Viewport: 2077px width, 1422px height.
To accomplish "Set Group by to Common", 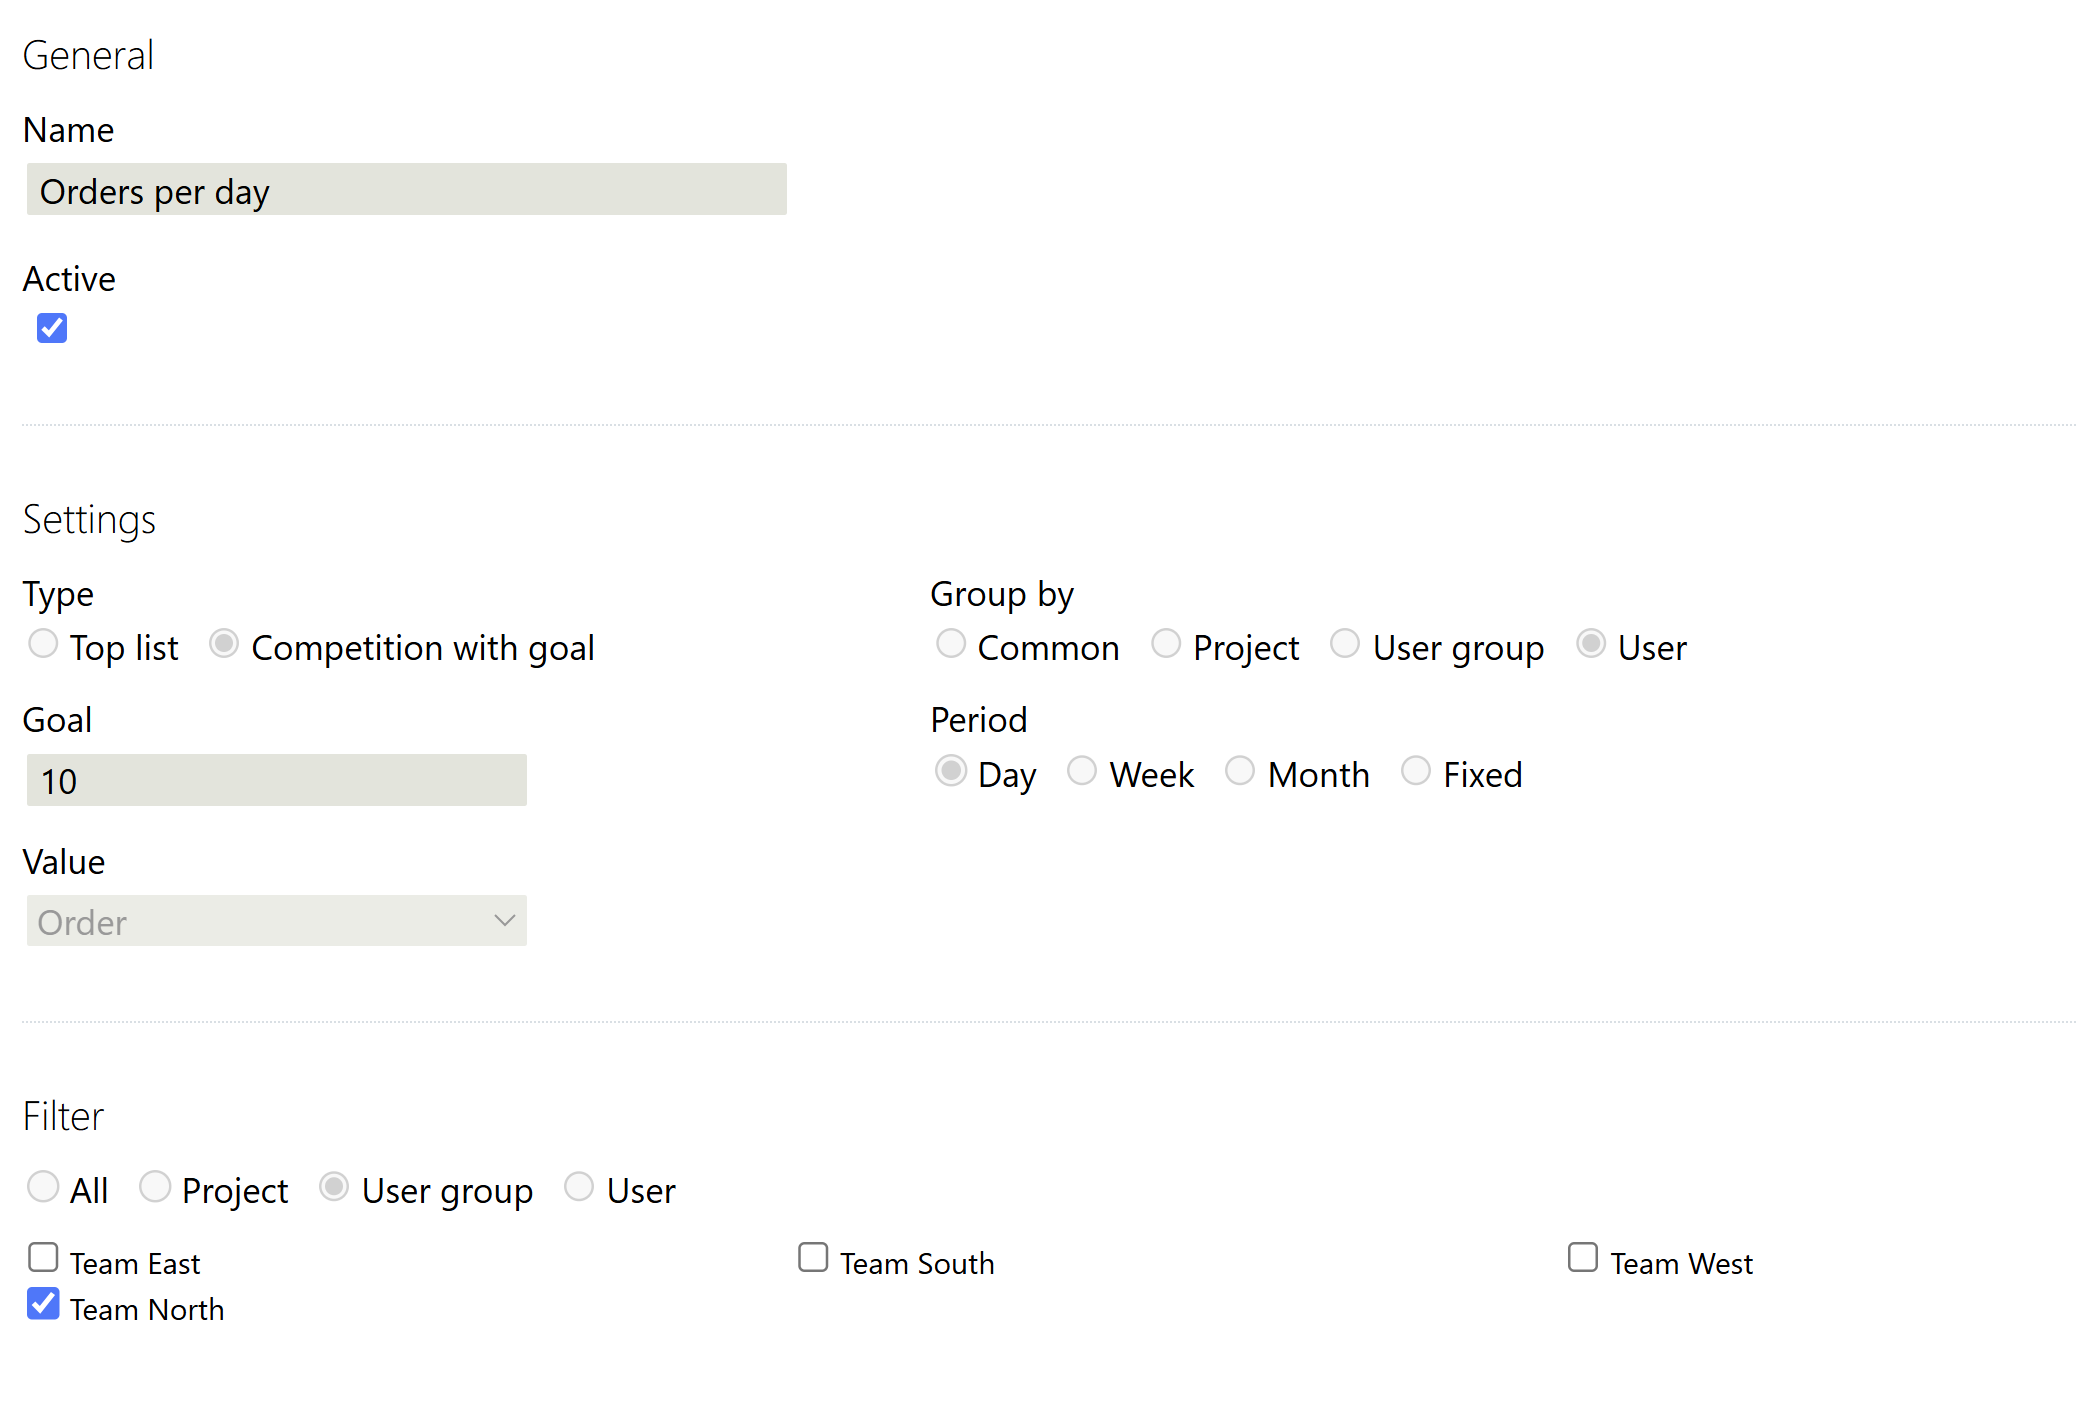I will coord(950,644).
